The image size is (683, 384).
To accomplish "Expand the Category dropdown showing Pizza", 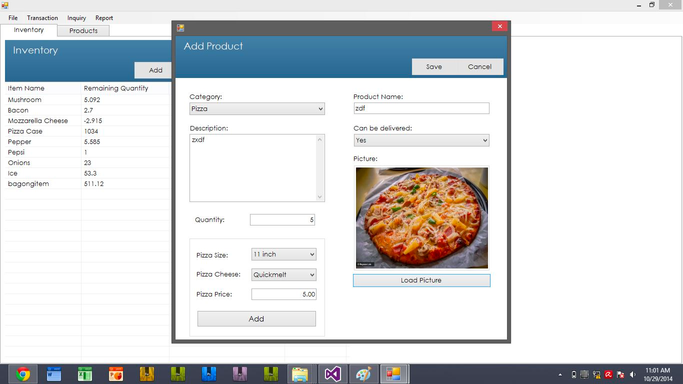I will (x=257, y=109).
